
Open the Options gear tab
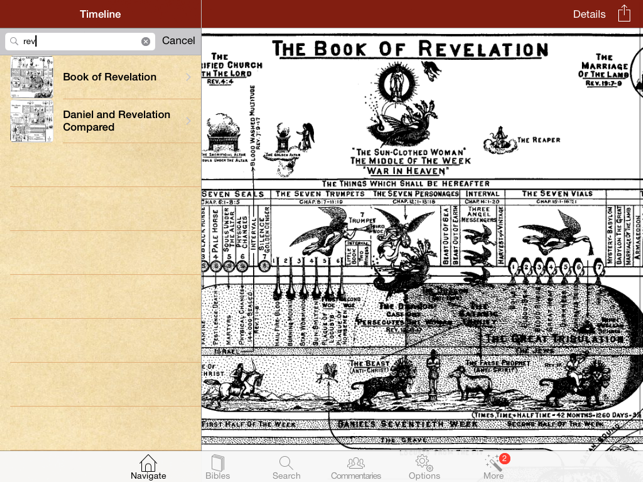tap(424, 466)
